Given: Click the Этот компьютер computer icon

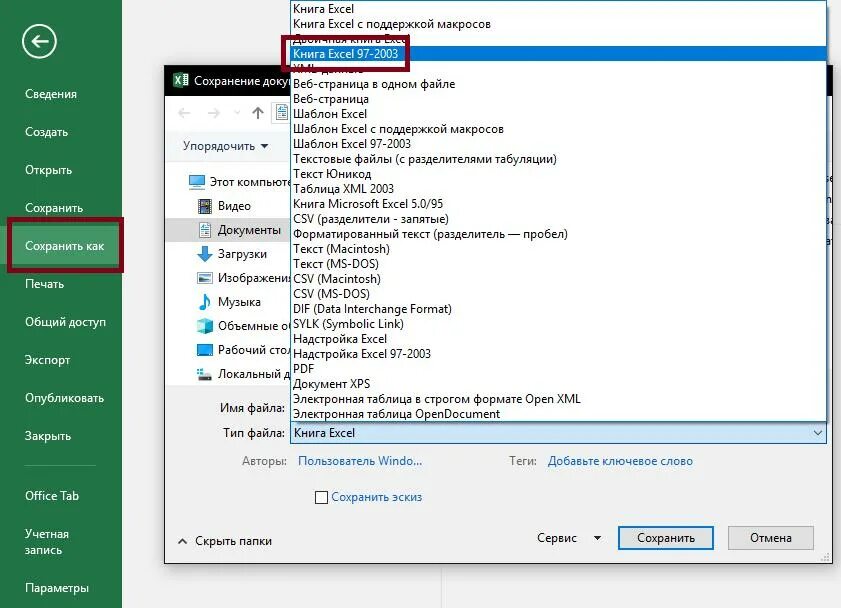Looking at the screenshot, I should pyautogui.click(x=197, y=182).
